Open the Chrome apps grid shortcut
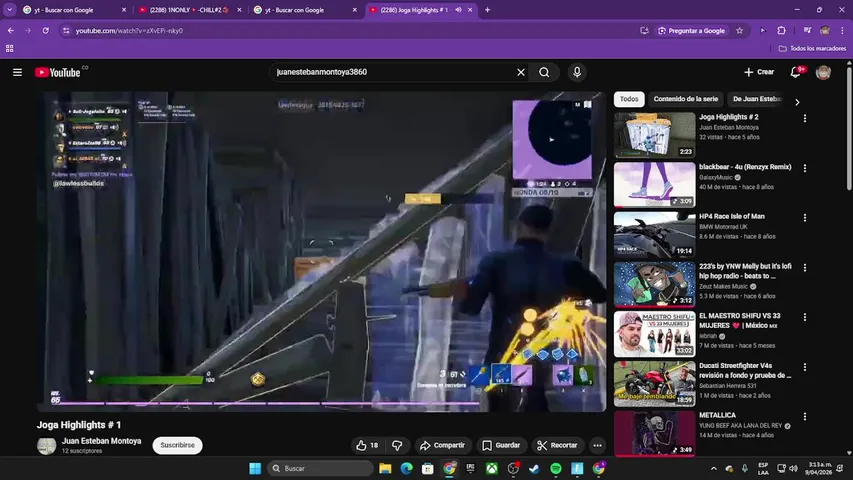 (9, 48)
